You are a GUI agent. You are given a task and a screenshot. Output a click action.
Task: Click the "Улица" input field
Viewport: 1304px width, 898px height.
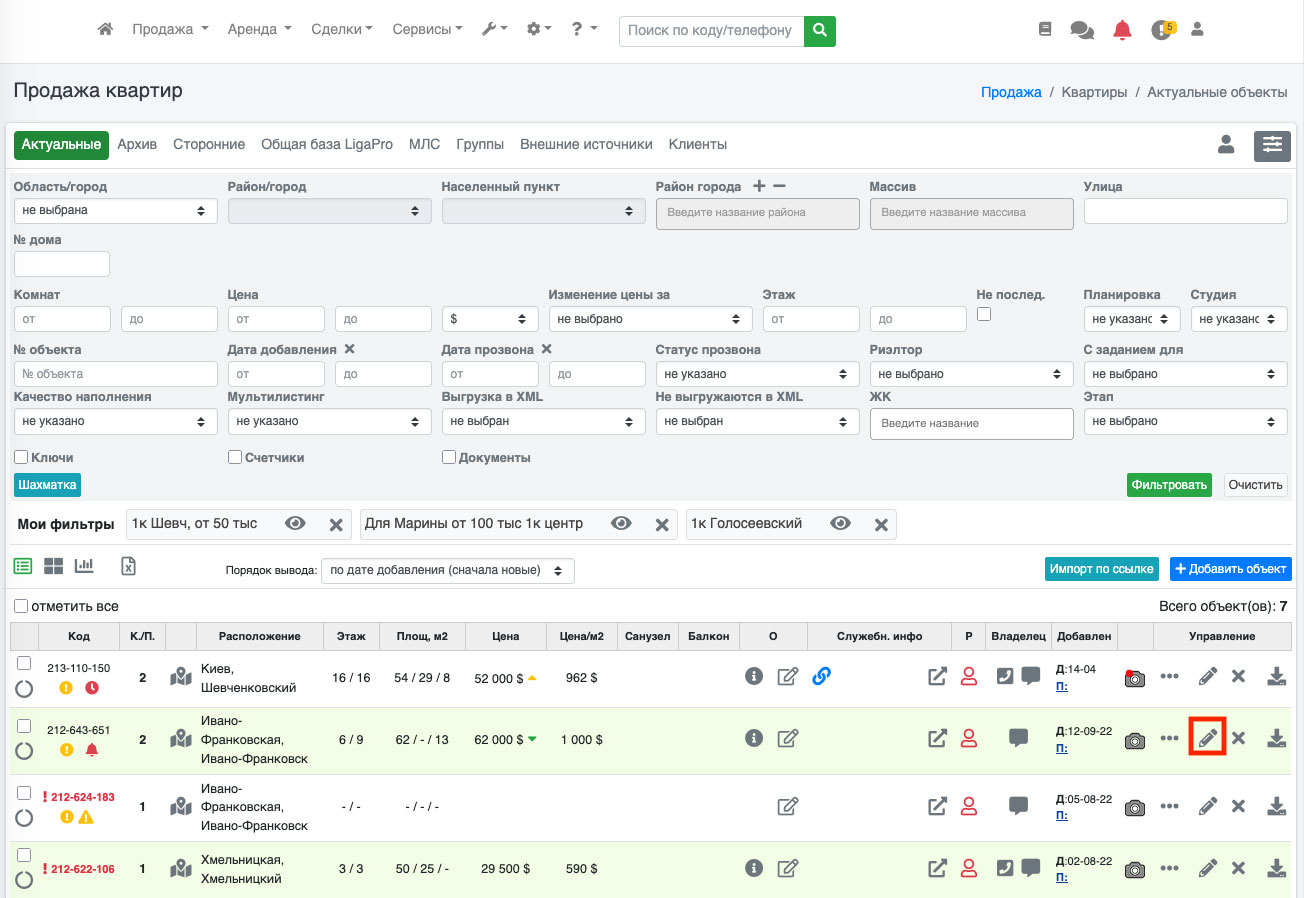click(1185, 211)
